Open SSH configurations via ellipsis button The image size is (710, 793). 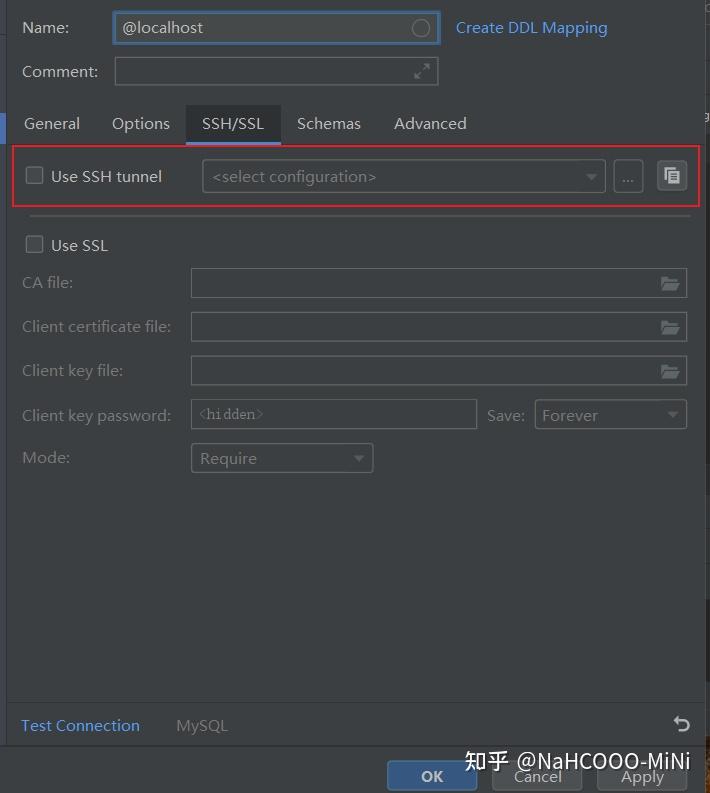[628, 177]
